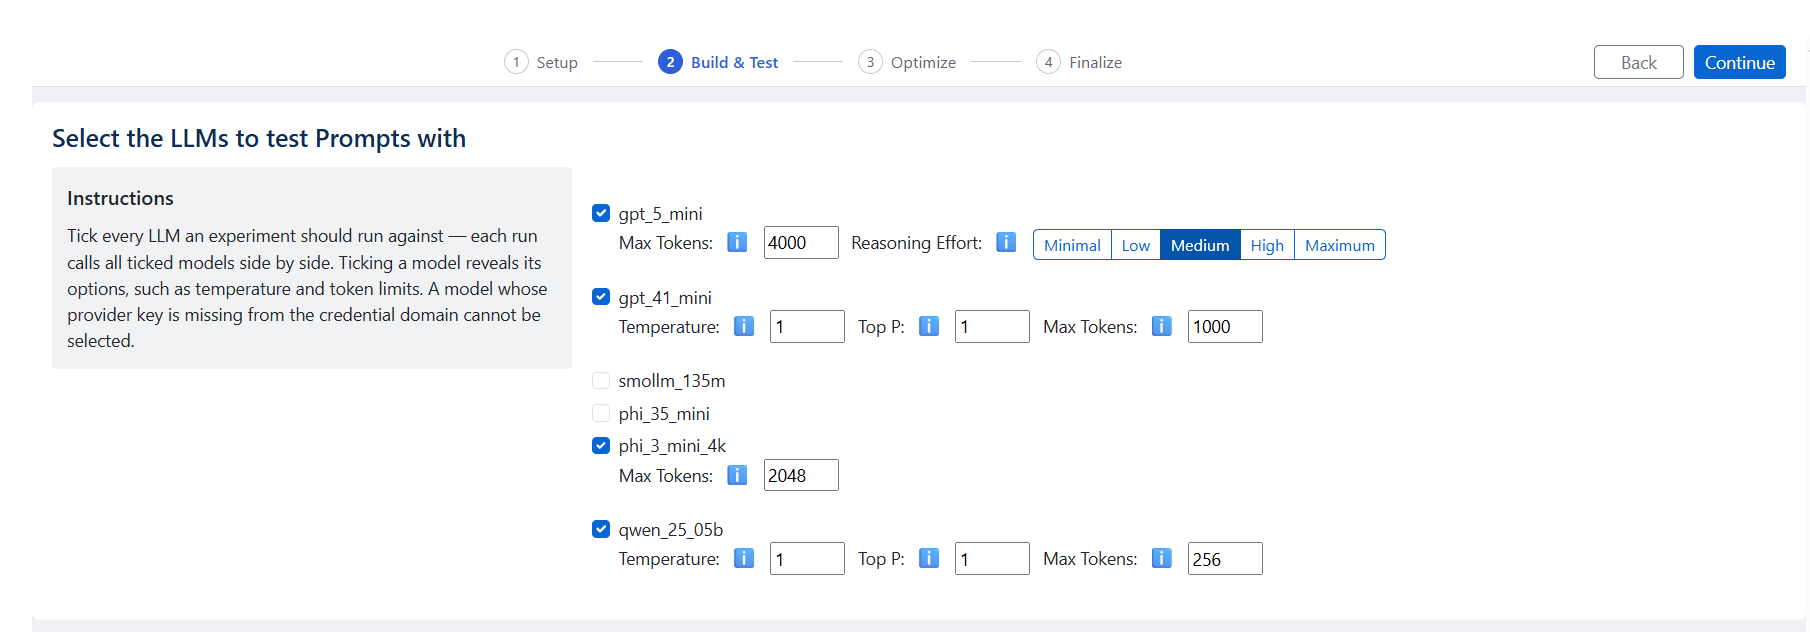Set reasoning effort to Minimal
This screenshot has height=632, width=1810.
coord(1072,245)
